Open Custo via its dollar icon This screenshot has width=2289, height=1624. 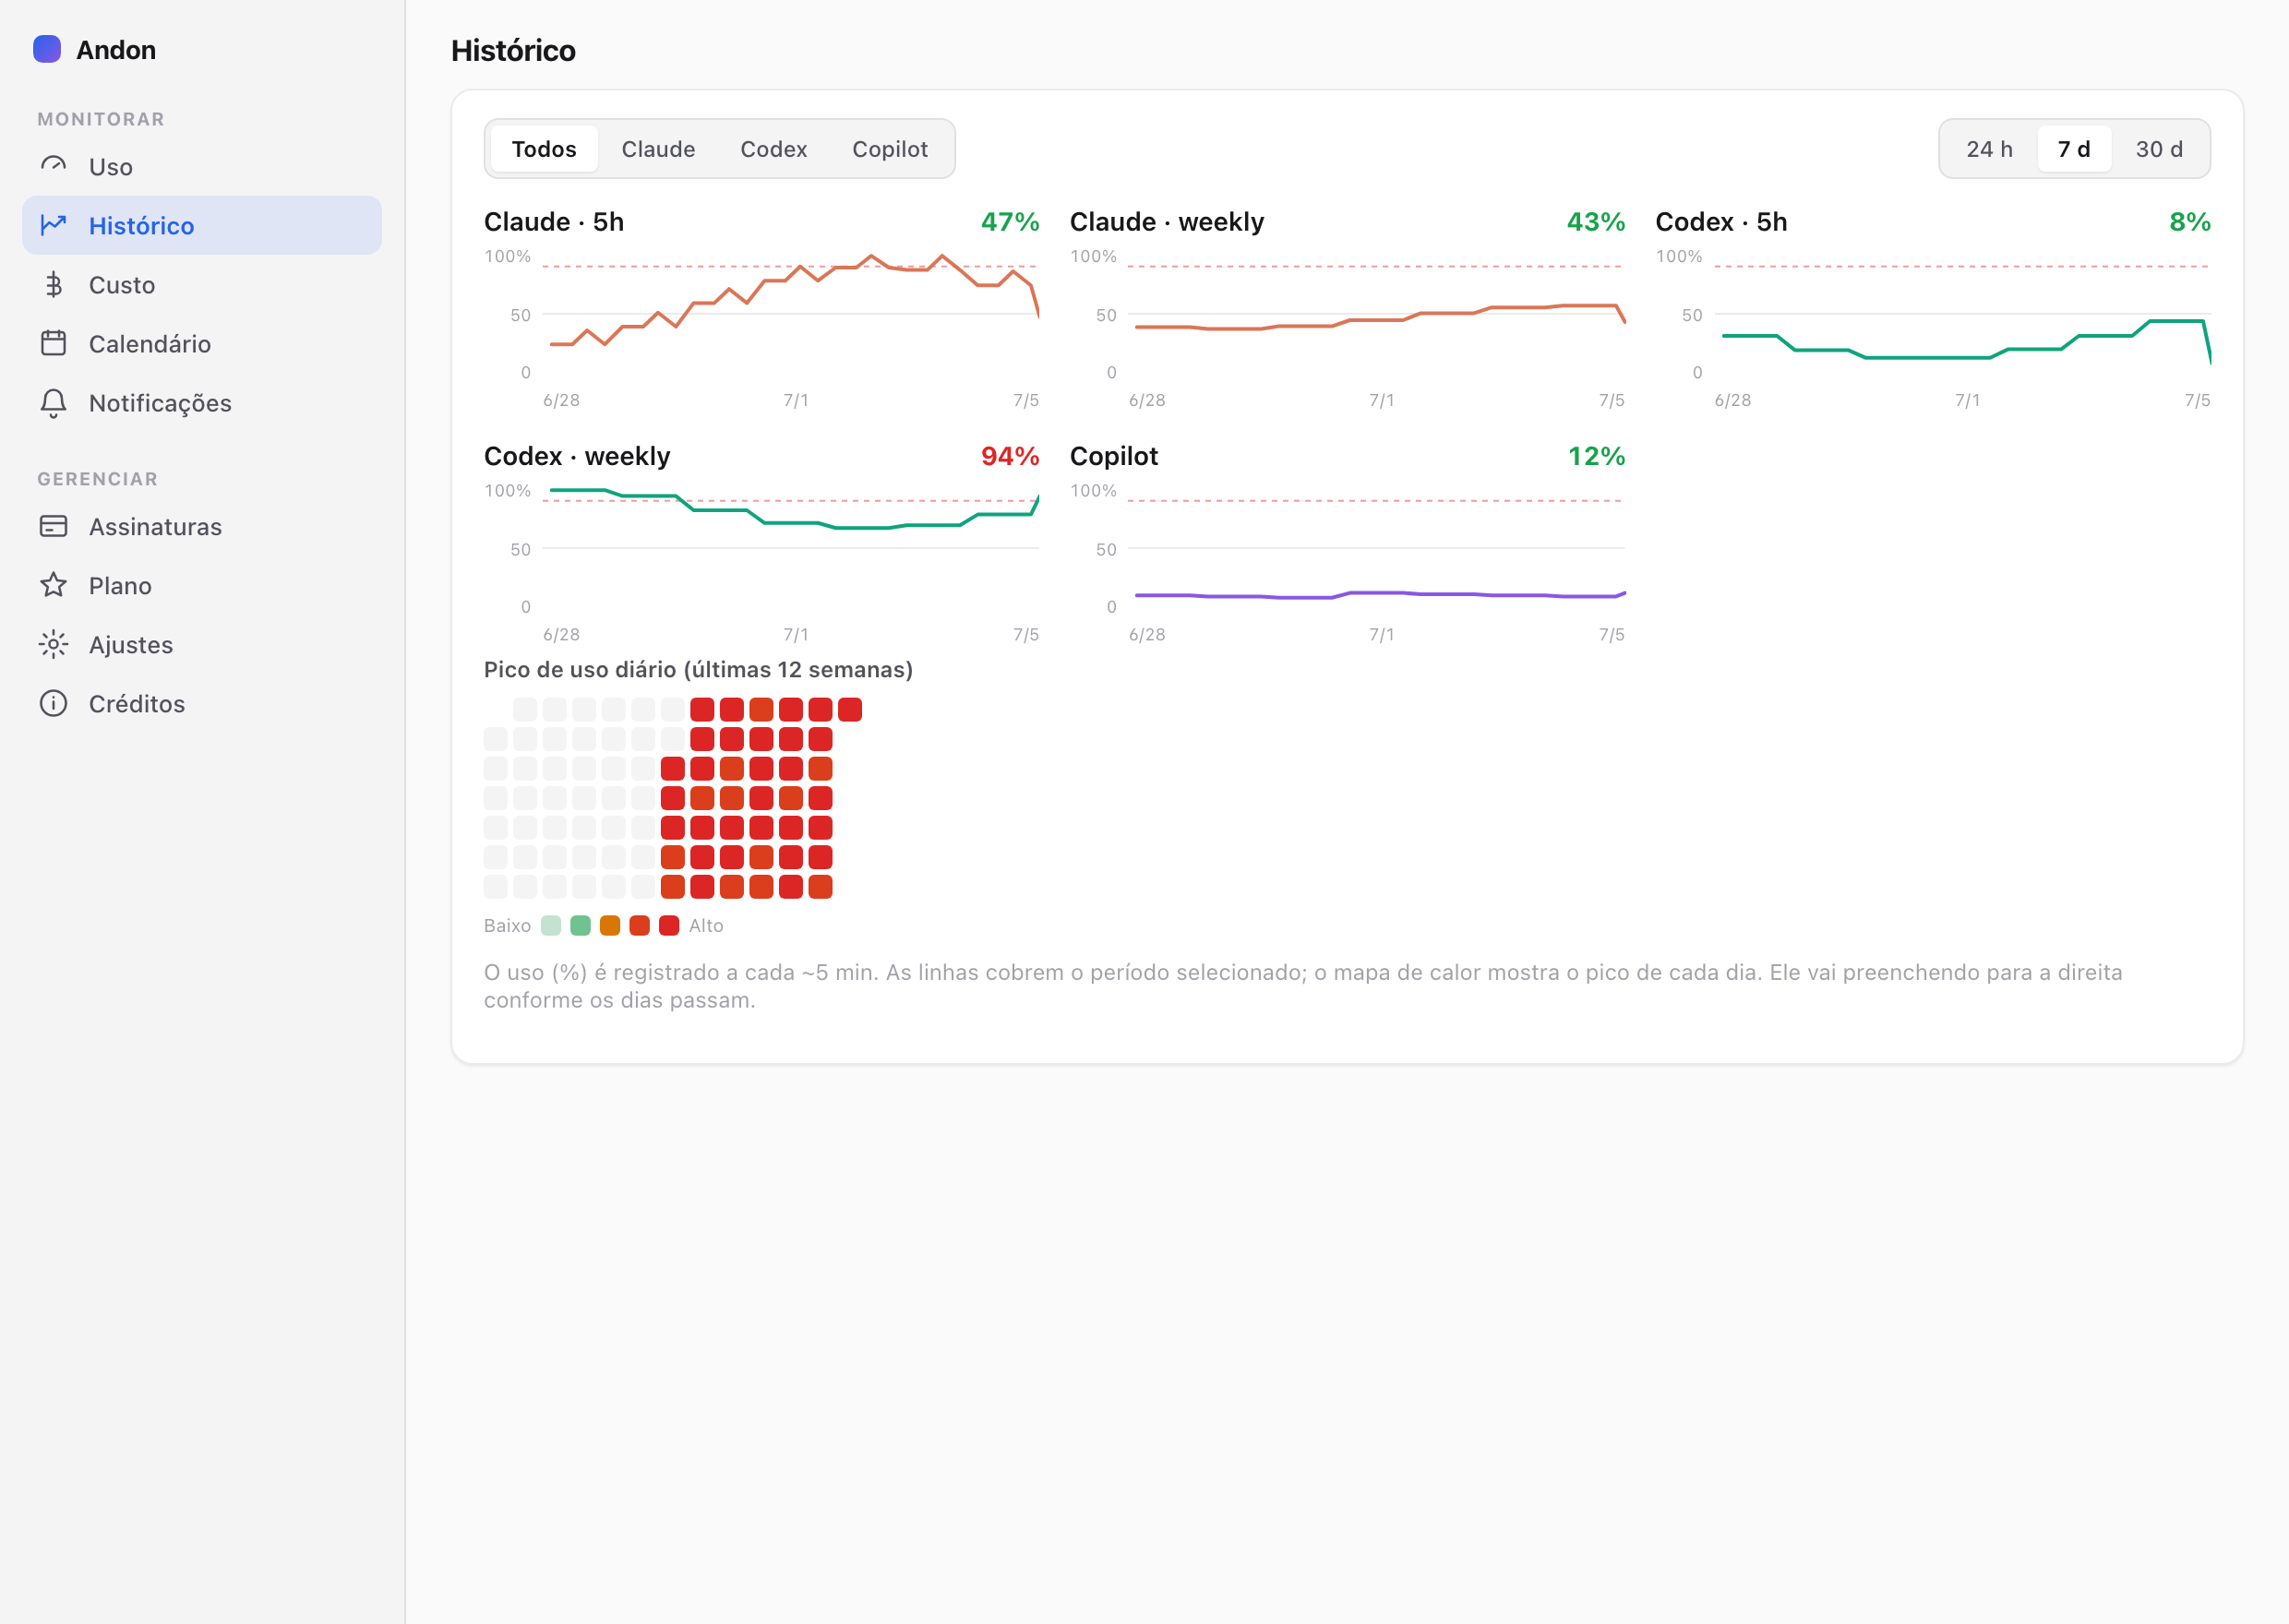53,284
